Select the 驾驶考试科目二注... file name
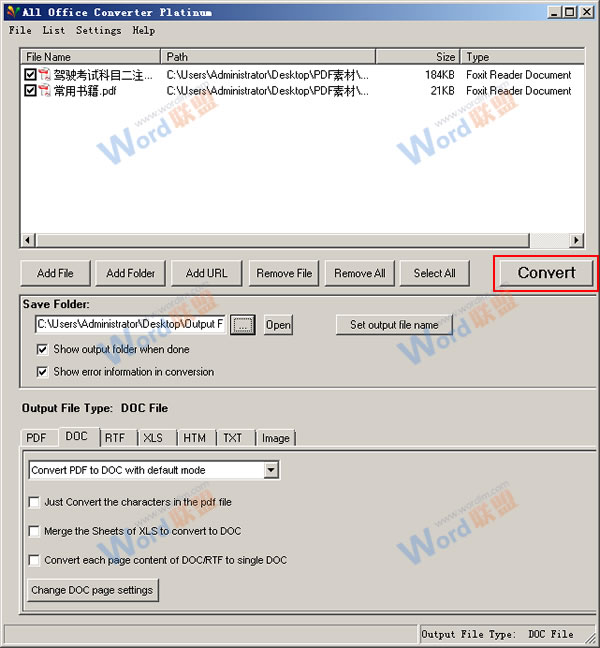 click(103, 75)
